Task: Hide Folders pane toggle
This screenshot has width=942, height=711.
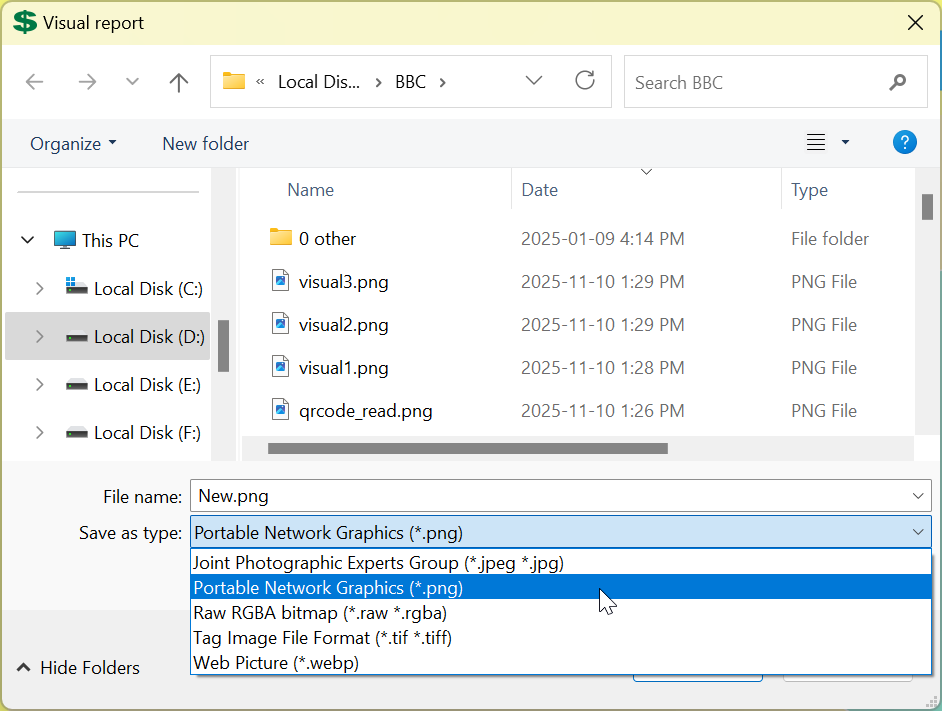Action: (x=78, y=668)
